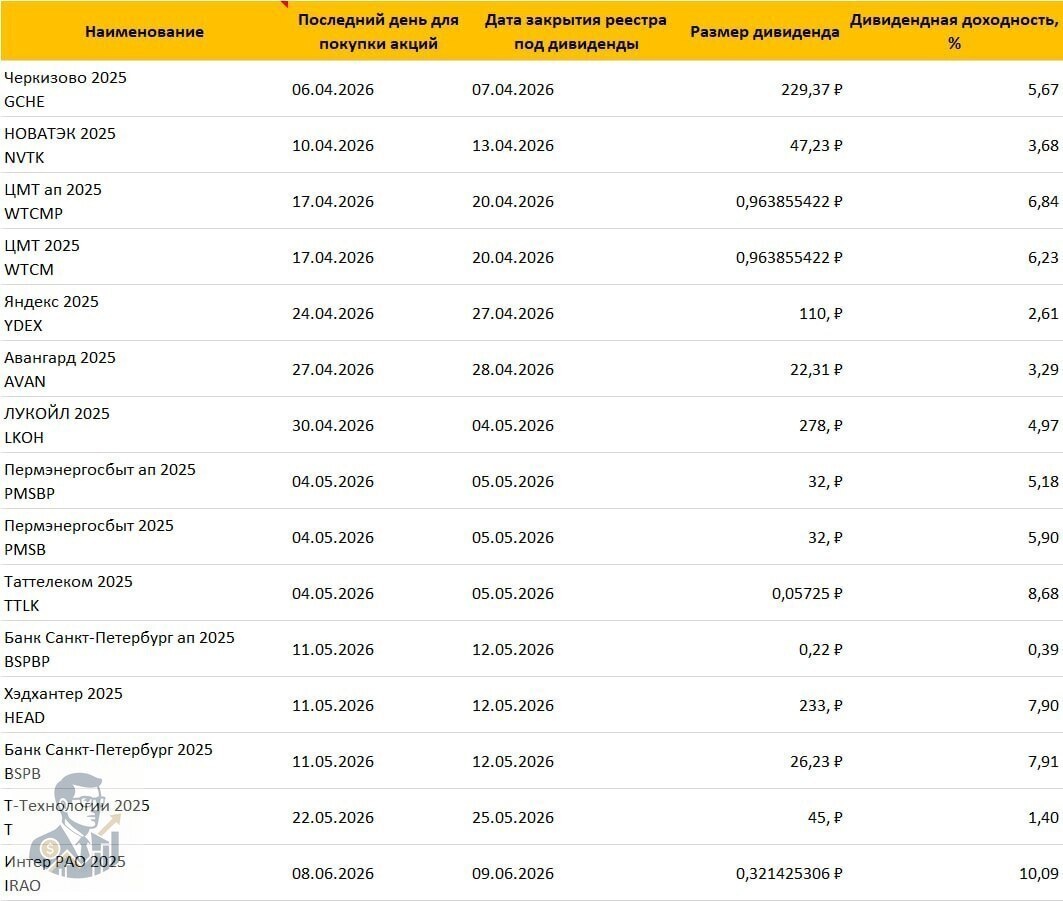This screenshot has height=901, width=1063.
Task: Click the dividend amount 26,23 ₽
Action: click(816, 762)
